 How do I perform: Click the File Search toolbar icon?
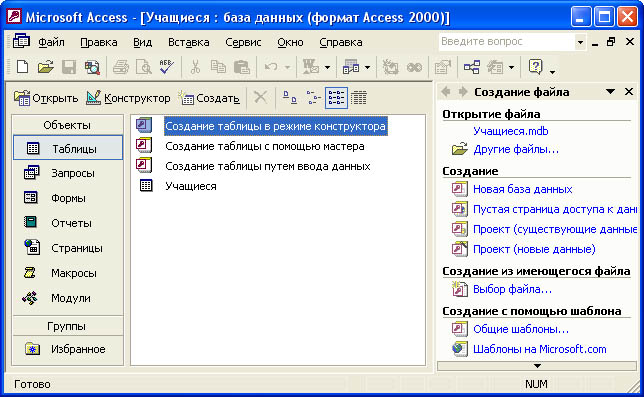click(92, 67)
